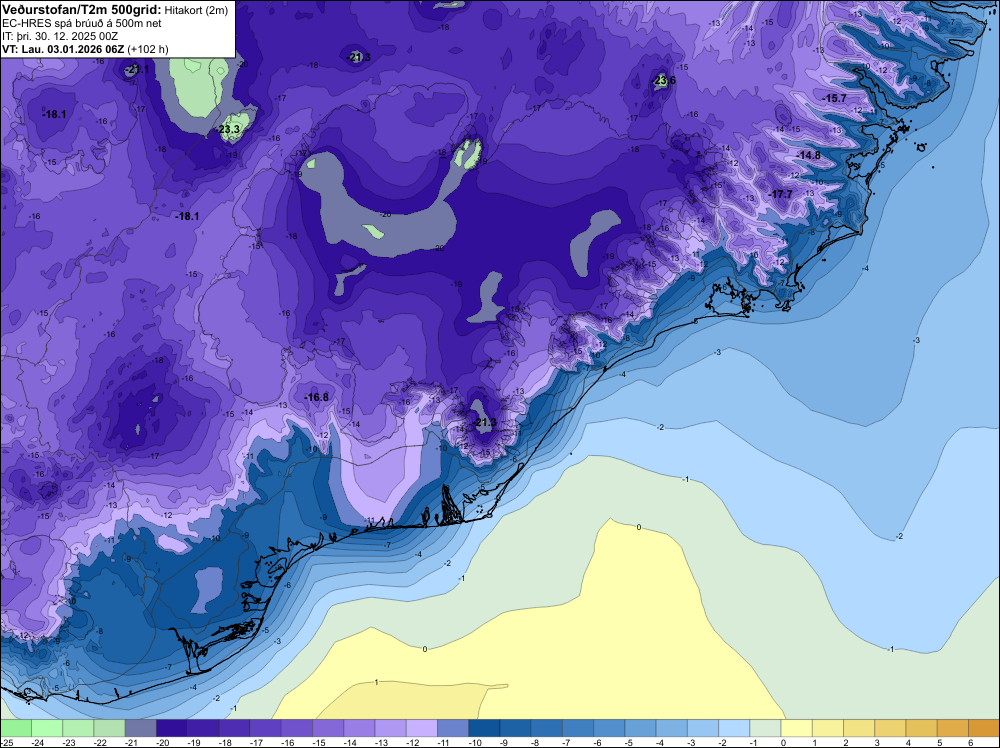Click the Hitakort (2m) label
The image size is (1000, 748).
point(196,10)
